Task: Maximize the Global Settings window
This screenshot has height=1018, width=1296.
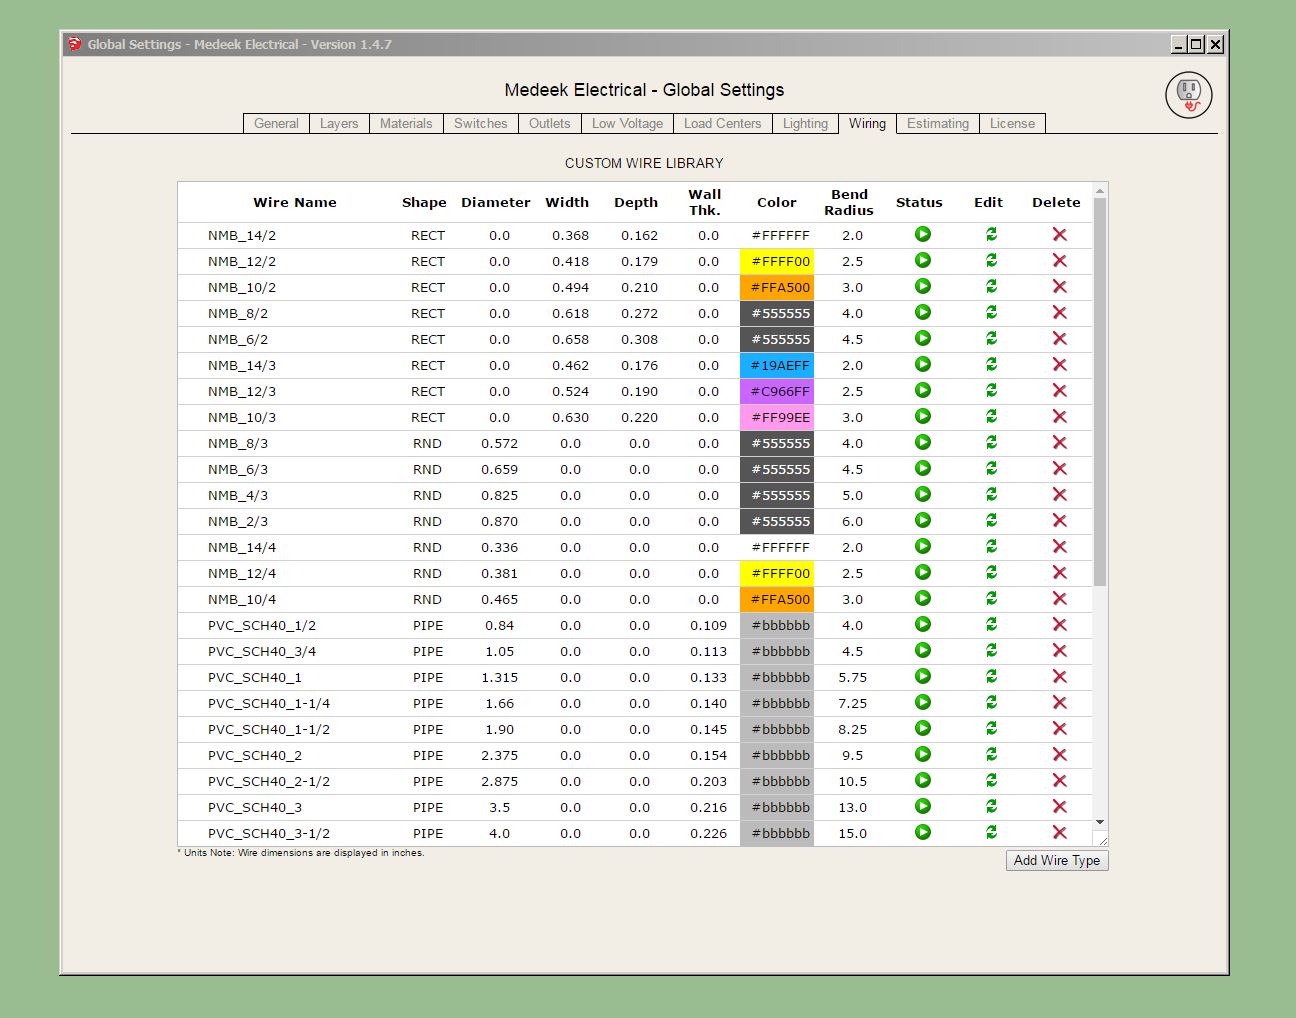Action: (1196, 44)
